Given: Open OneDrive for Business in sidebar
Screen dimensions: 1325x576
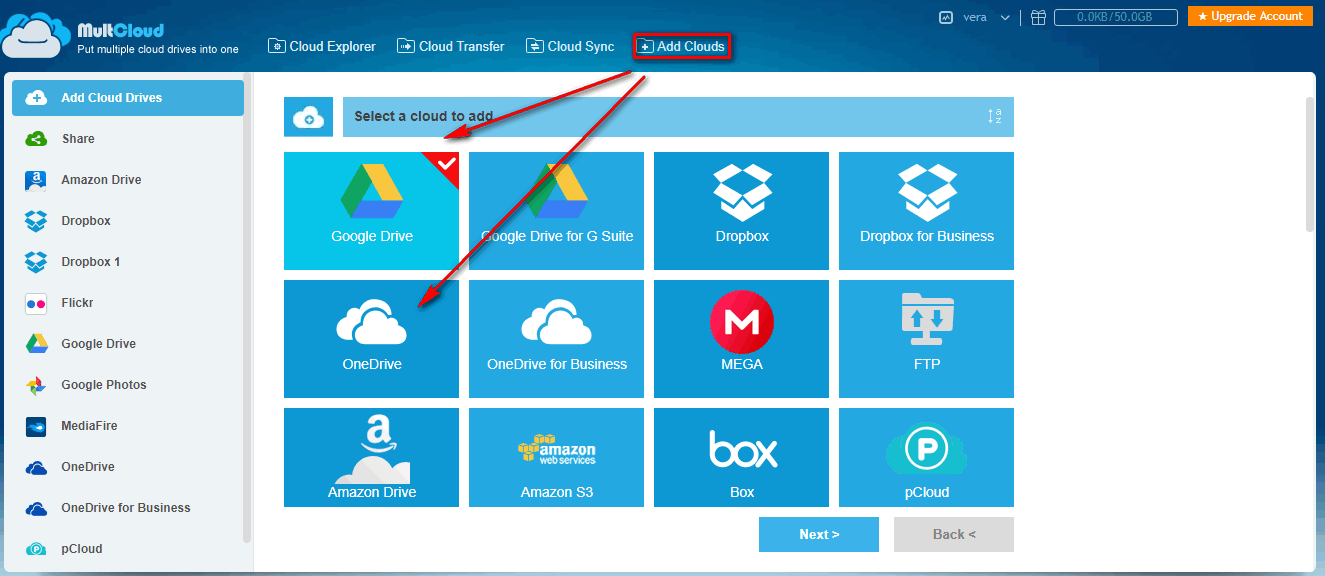Looking at the screenshot, I should click(x=128, y=508).
